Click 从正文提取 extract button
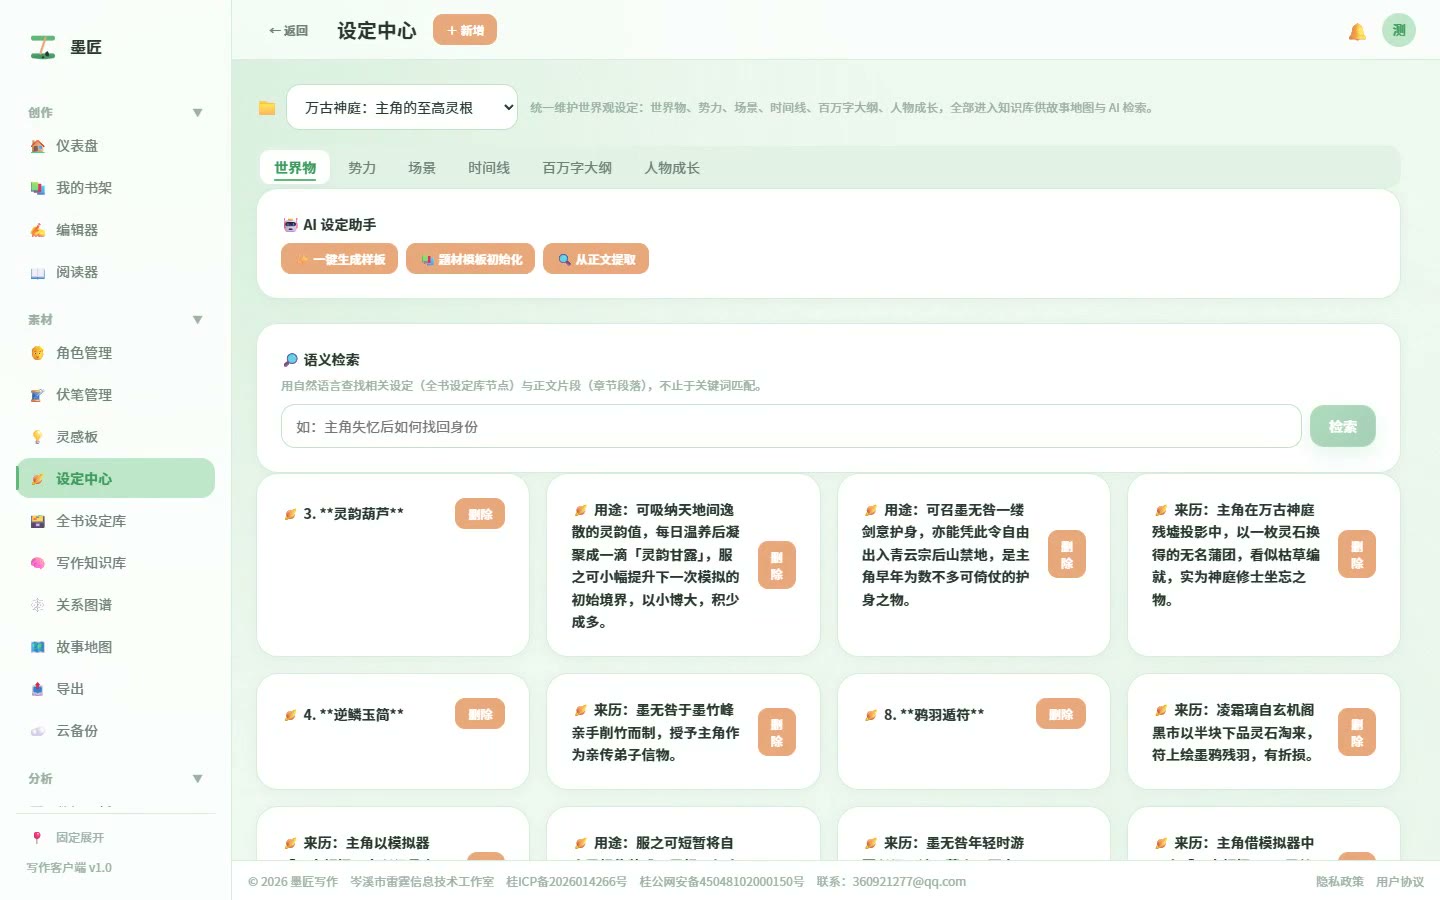This screenshot has height=900, width=1440. pos(596,259)
